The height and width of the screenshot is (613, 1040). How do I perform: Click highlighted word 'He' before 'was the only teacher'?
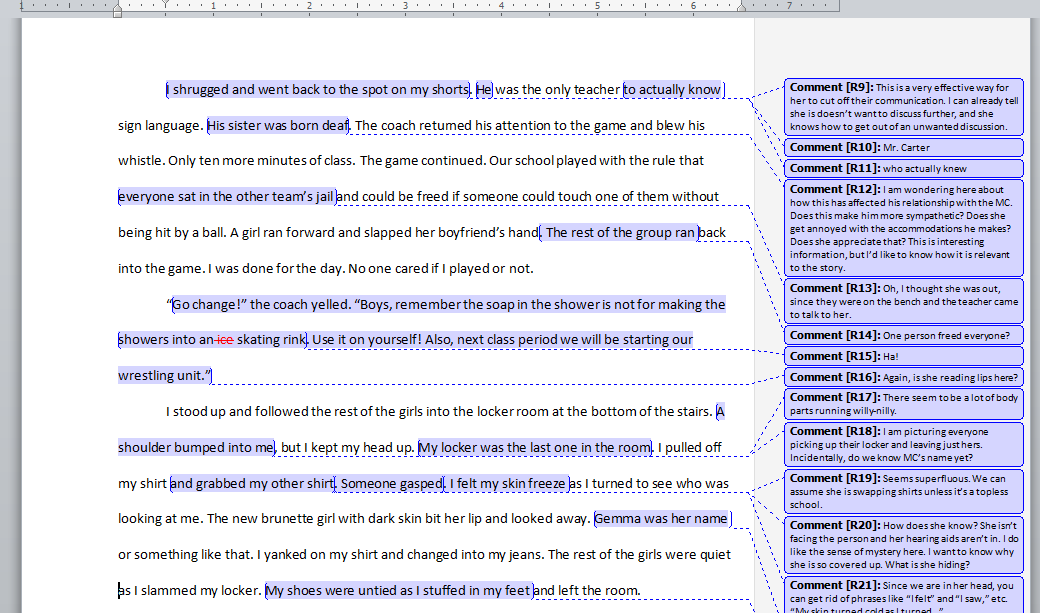pyautogui.click(x=484, y=90)
